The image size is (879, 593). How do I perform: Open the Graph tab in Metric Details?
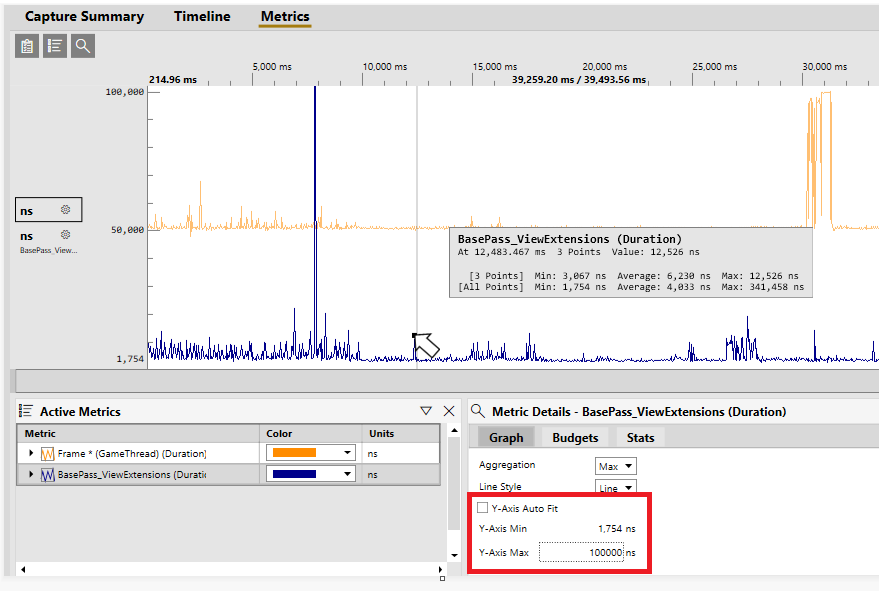pos(506,438)
